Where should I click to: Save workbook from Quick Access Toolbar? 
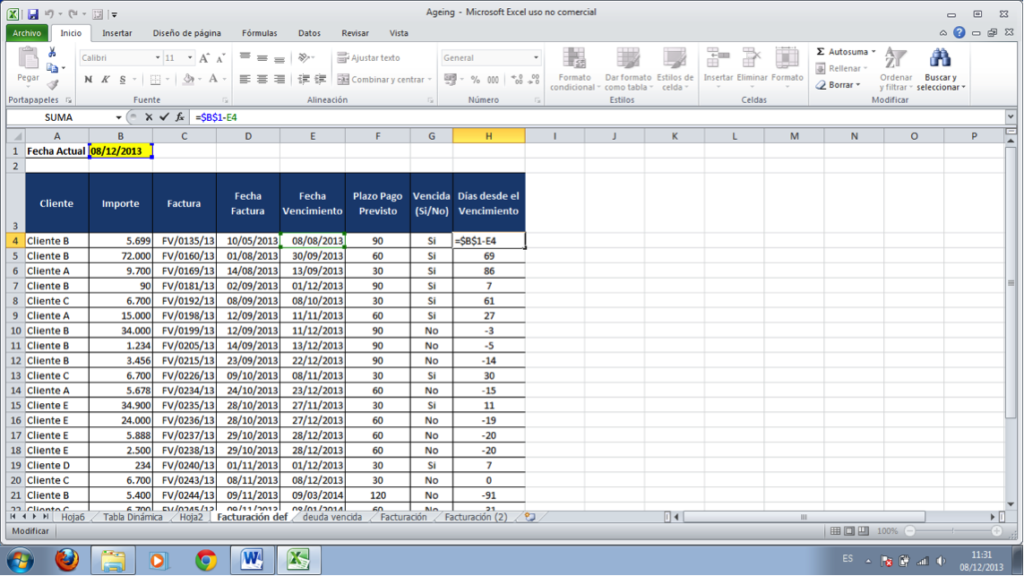(x=33, y=14)
